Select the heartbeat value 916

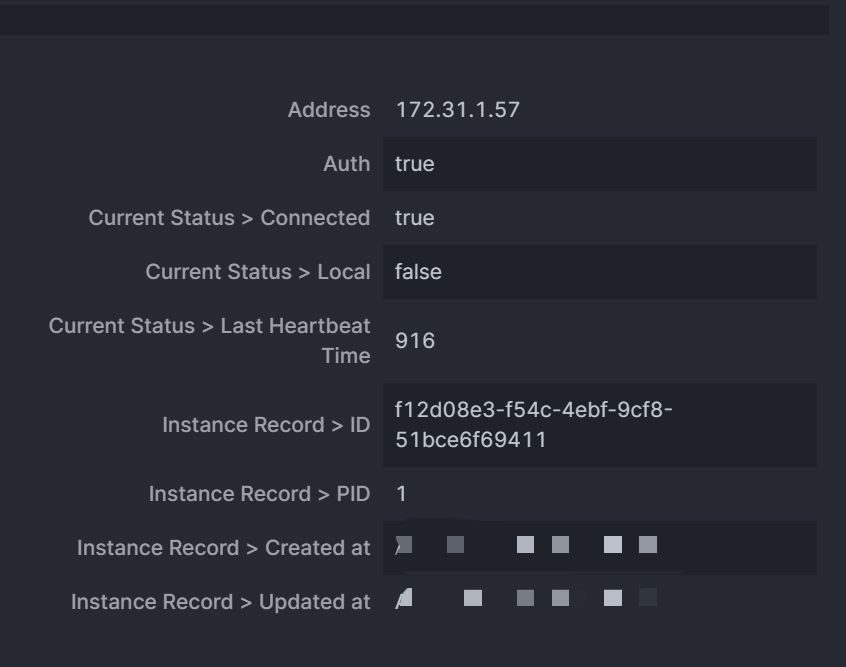tap(415, 341)
